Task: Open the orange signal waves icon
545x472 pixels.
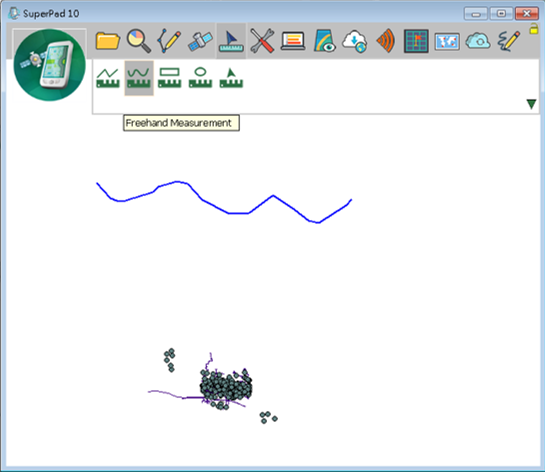Action: (x=386, y=41)
